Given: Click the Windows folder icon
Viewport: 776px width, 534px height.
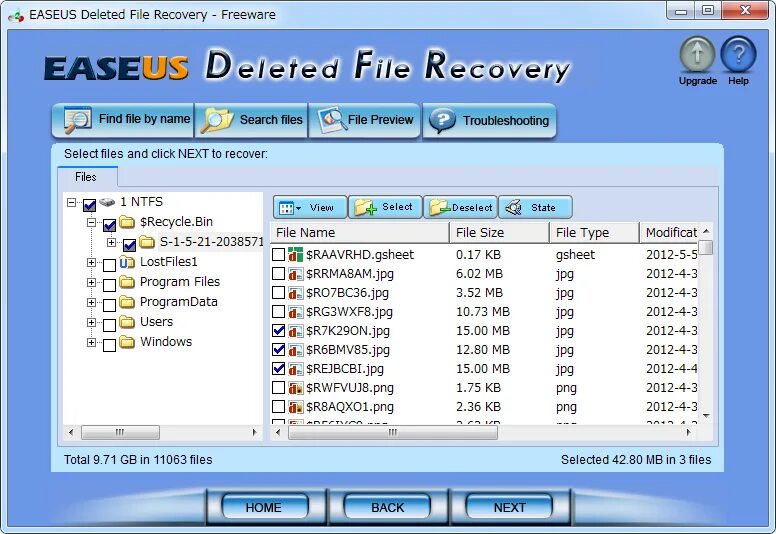Looking at the screenshot, I should pos(127,342).
